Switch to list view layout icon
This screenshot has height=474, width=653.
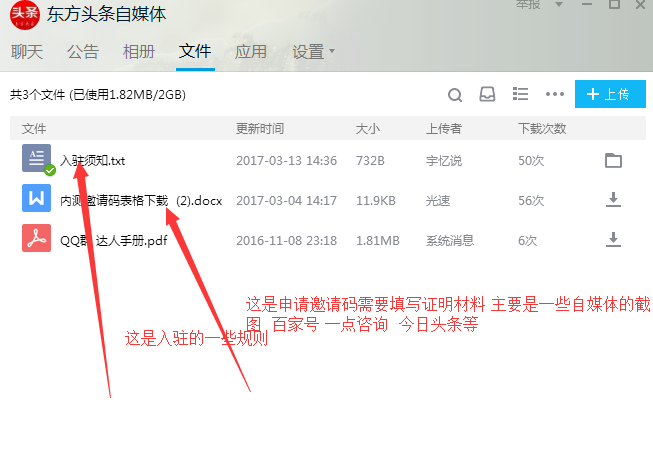pos(520,94)
